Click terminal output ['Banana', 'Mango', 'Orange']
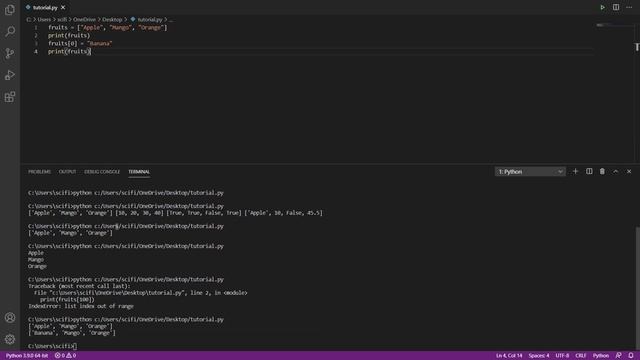640x360 pixels. (x=72, y=333)
